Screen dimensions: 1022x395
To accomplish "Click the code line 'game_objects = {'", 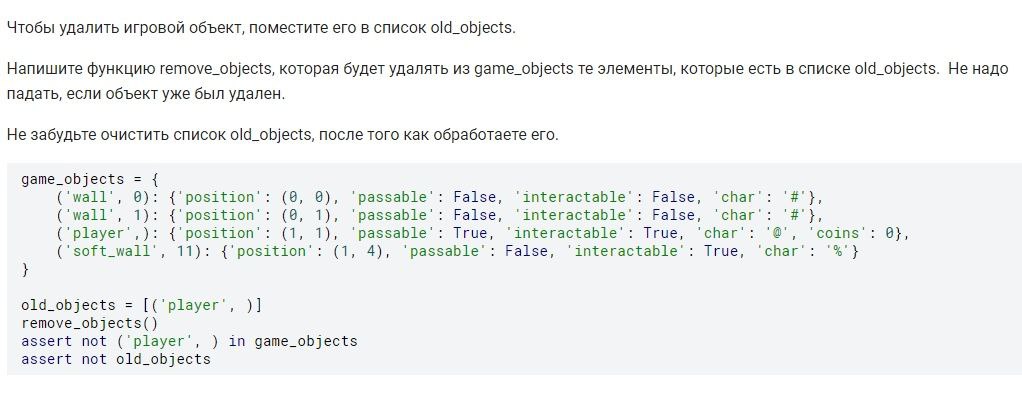I will pyautogui.click(x=90, y=179).
